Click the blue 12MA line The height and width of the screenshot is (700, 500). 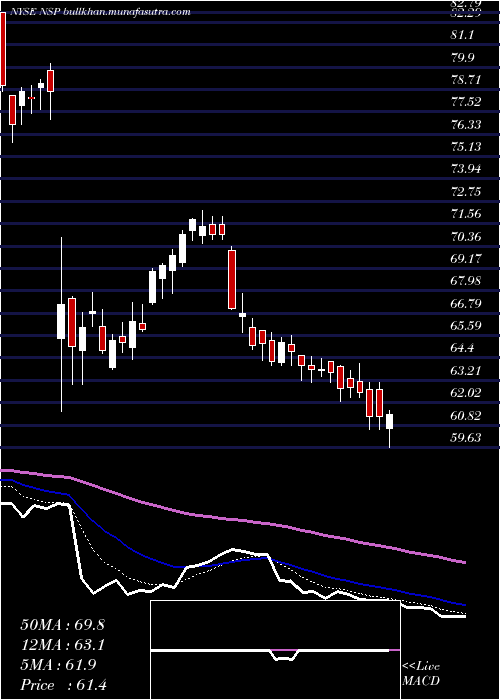pyautogui.click(x=232, y=562)
